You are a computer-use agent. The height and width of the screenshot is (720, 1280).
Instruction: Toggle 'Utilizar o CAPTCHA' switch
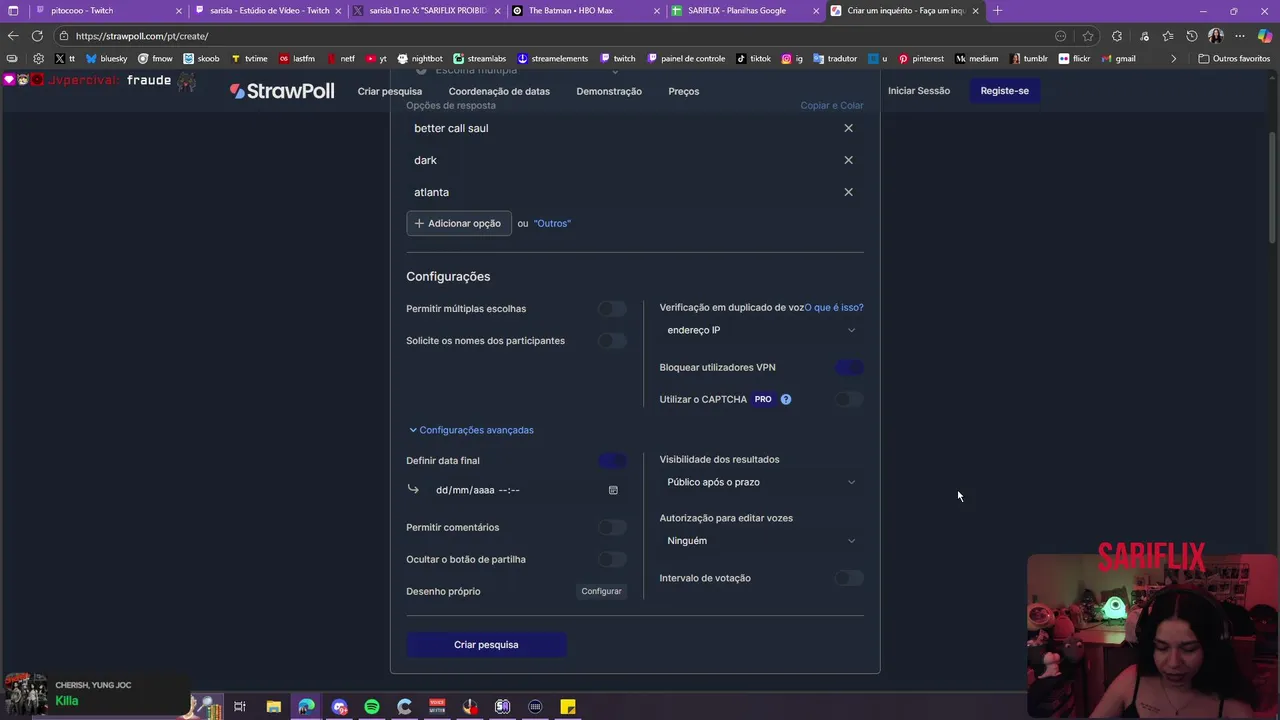click(849, 399)
